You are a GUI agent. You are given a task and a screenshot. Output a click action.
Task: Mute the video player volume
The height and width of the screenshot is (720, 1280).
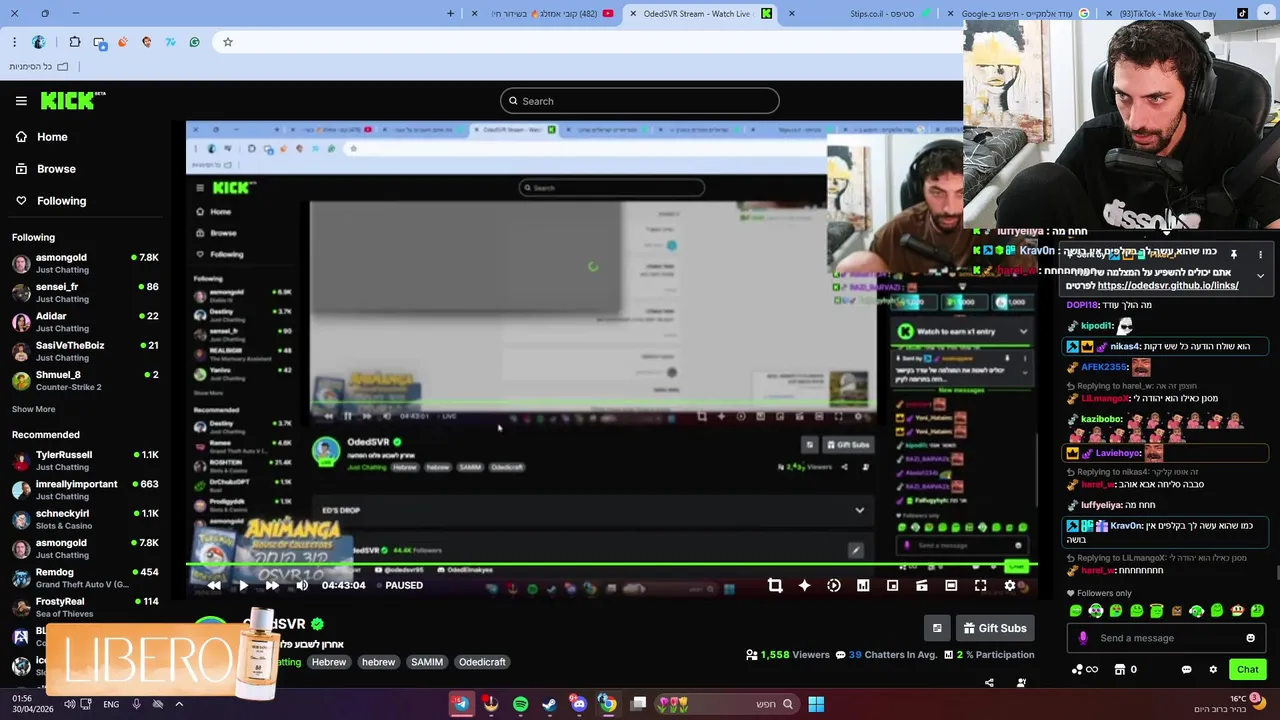(302, 586)
